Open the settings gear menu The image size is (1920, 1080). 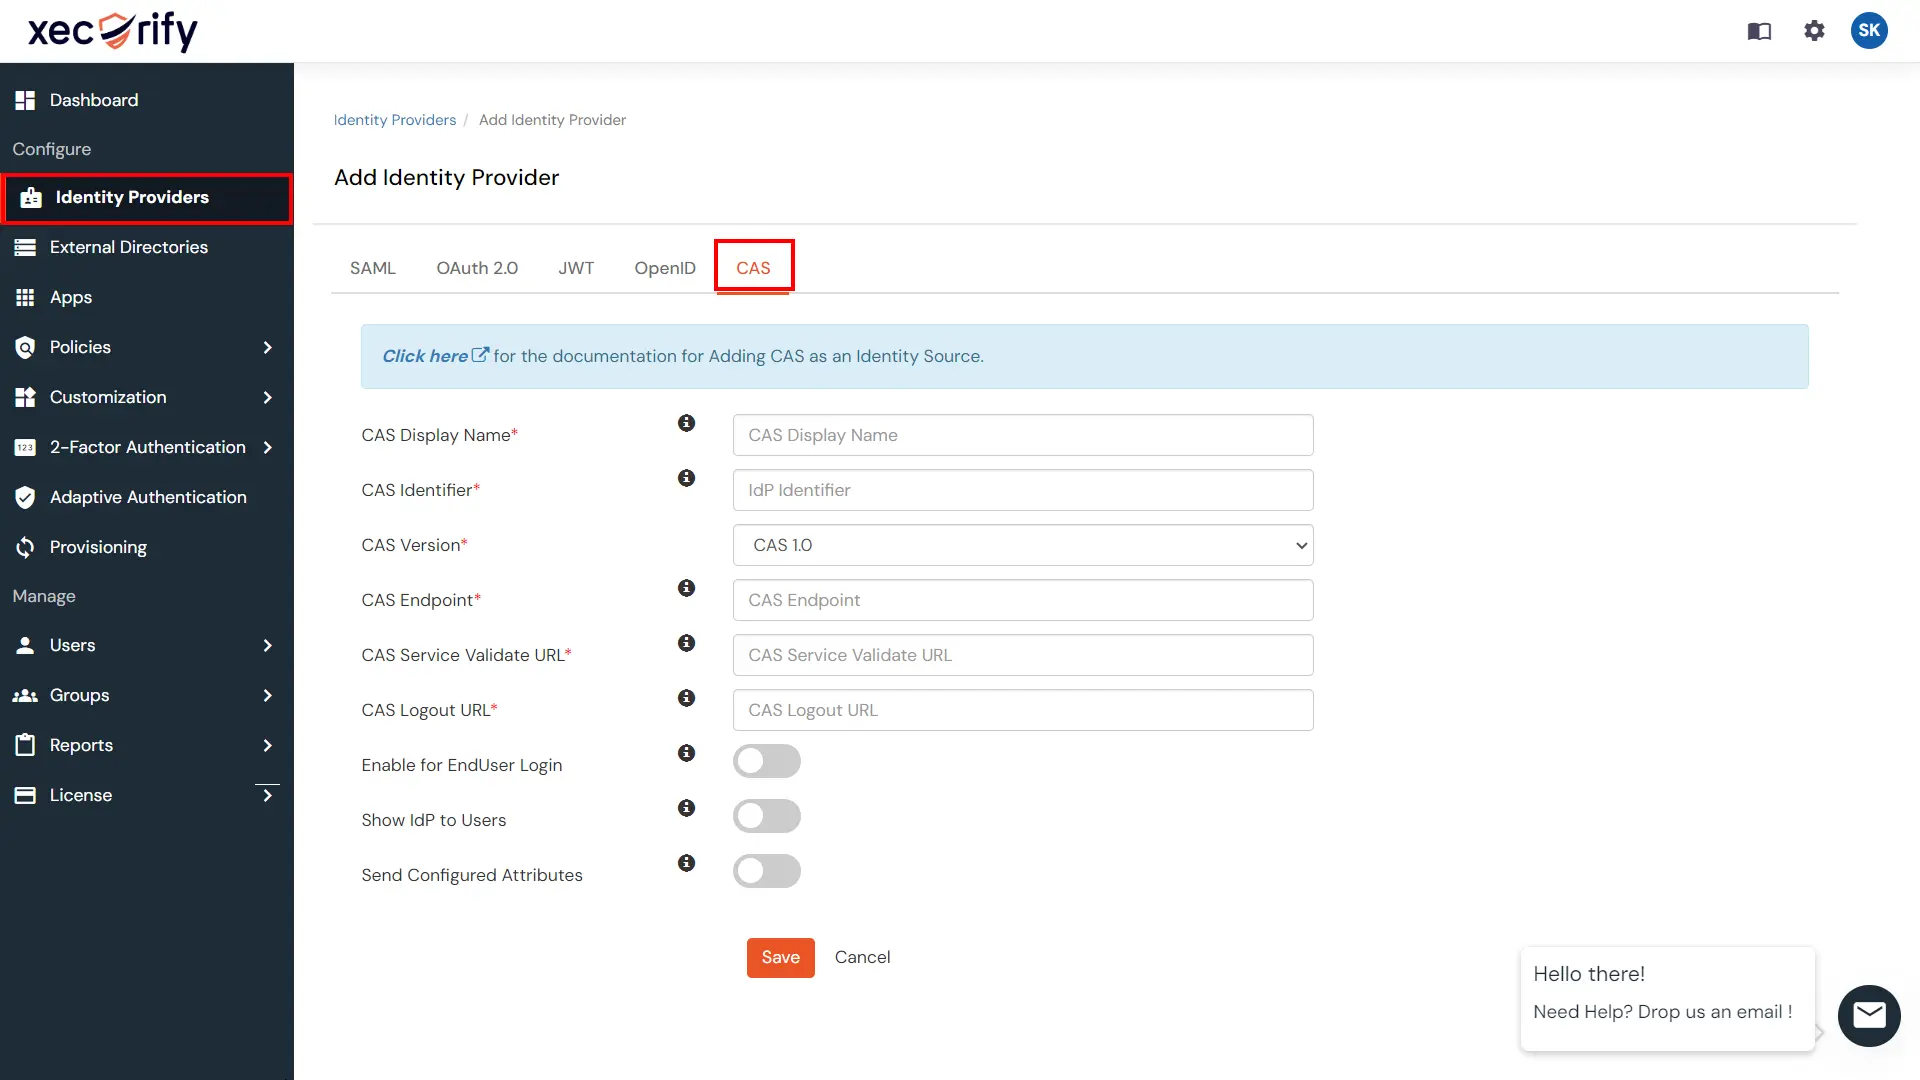click(x=1814, y=31)
